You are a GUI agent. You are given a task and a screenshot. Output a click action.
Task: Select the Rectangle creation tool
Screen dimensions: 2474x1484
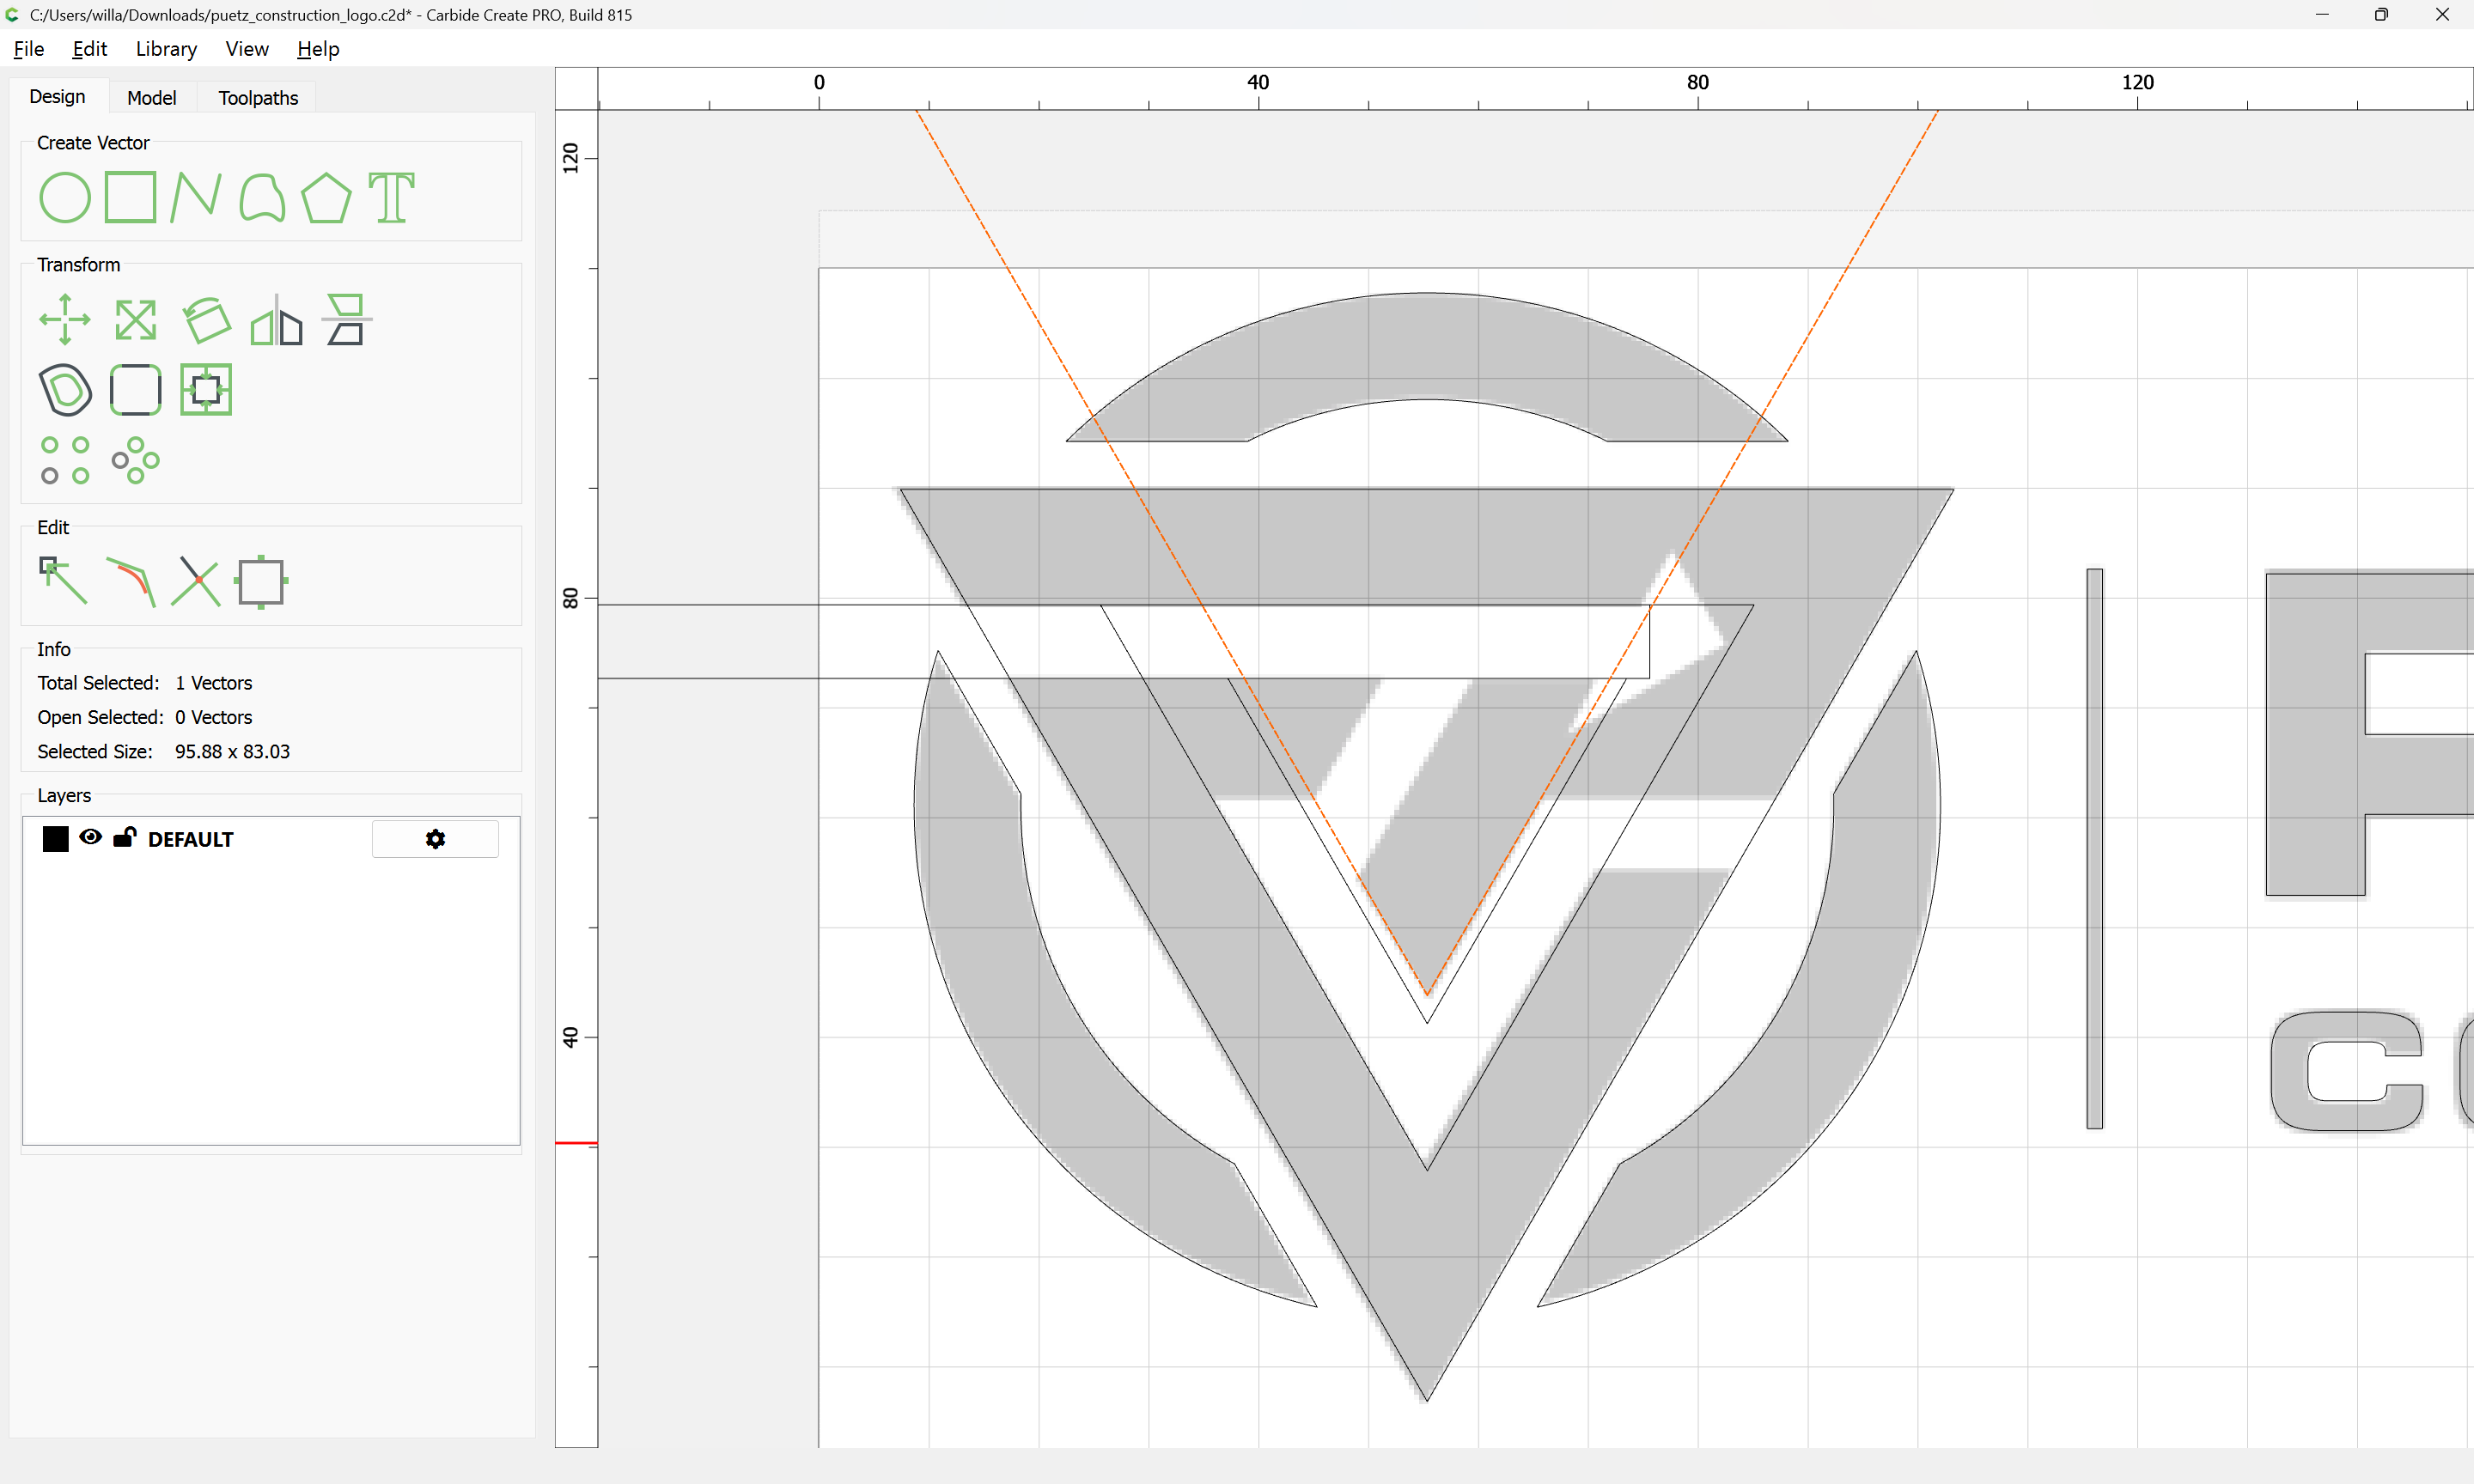130,197
